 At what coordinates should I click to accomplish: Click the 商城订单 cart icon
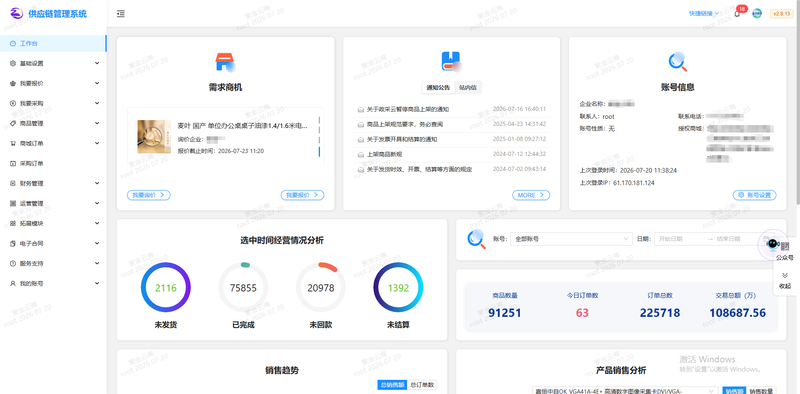(13, 143)
